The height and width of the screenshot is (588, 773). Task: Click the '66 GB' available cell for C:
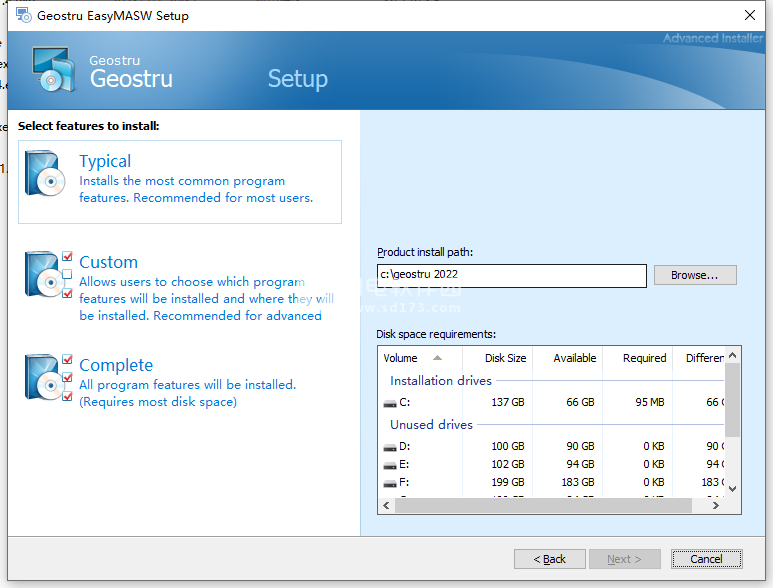580,402
